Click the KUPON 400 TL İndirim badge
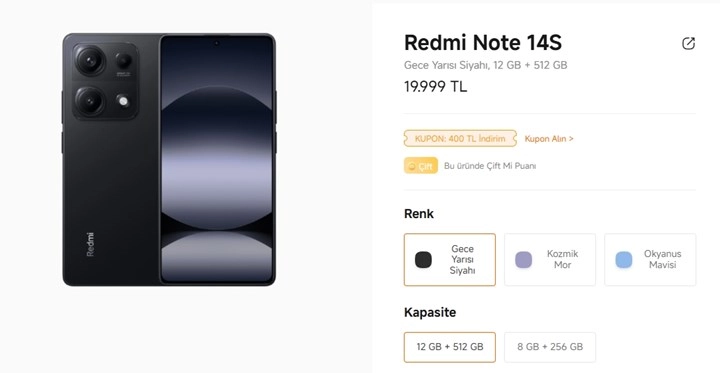Screen dimensions: 720x373 (x=460, y=138)
